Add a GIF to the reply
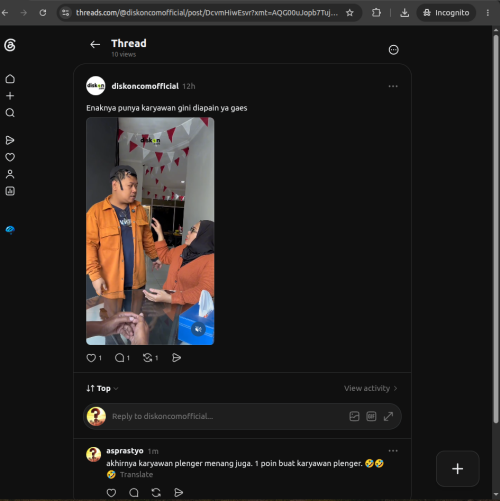Viewport: 500px width, 501px height. coord(371,416)
